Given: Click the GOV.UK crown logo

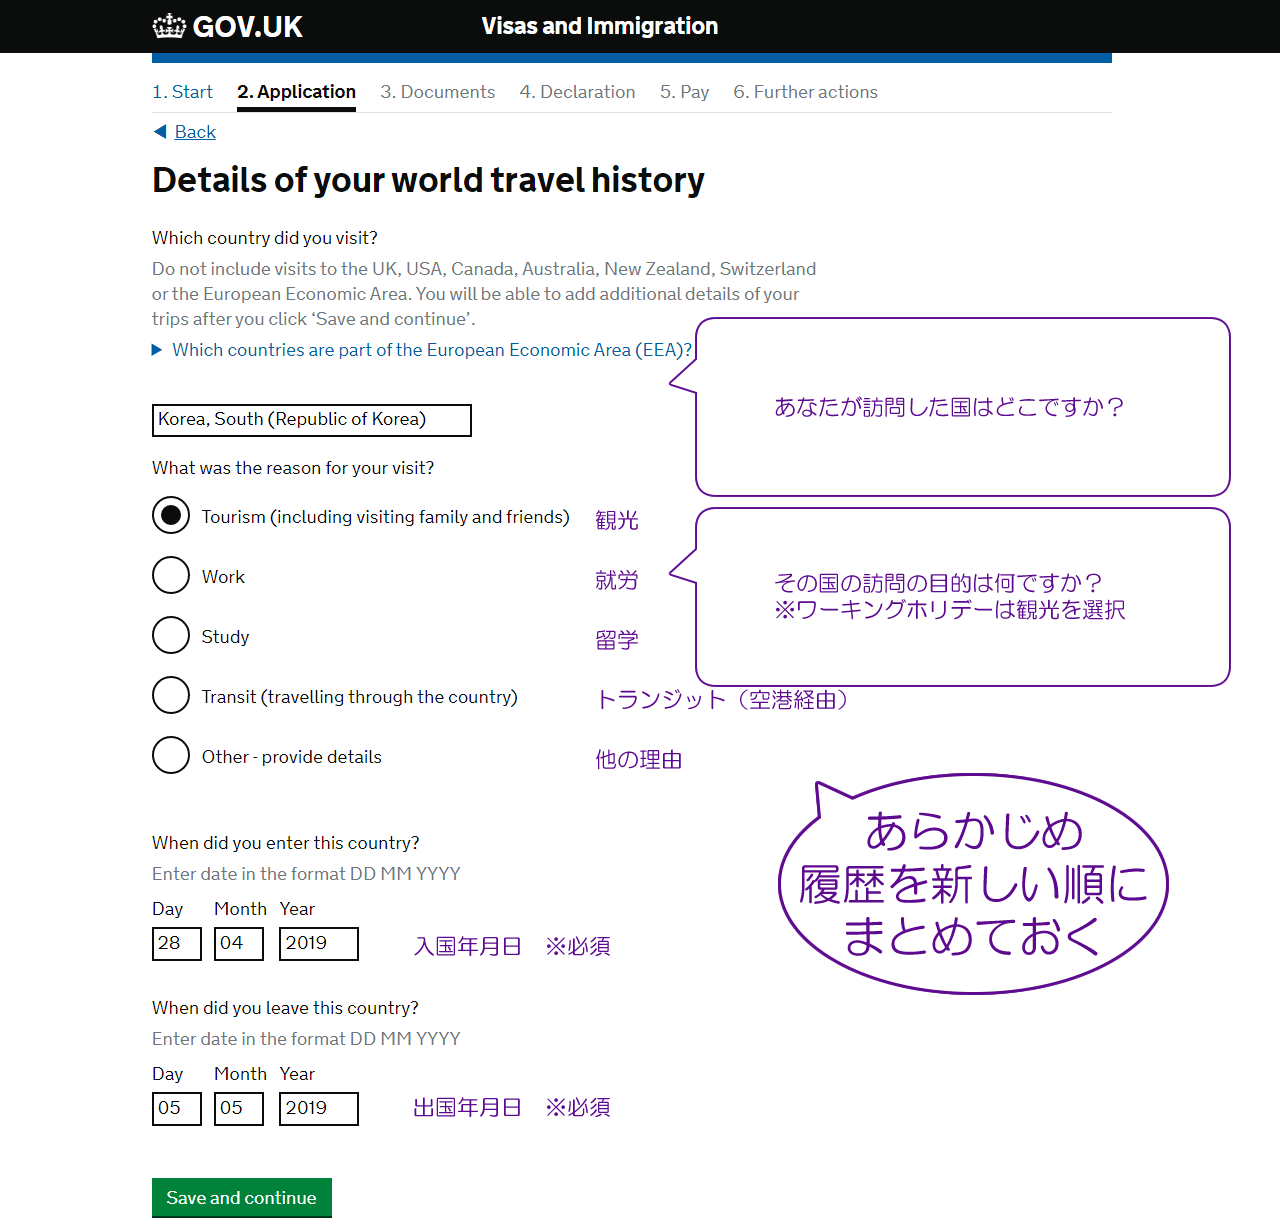Looking at the screenshot, I should pos(169,26).
